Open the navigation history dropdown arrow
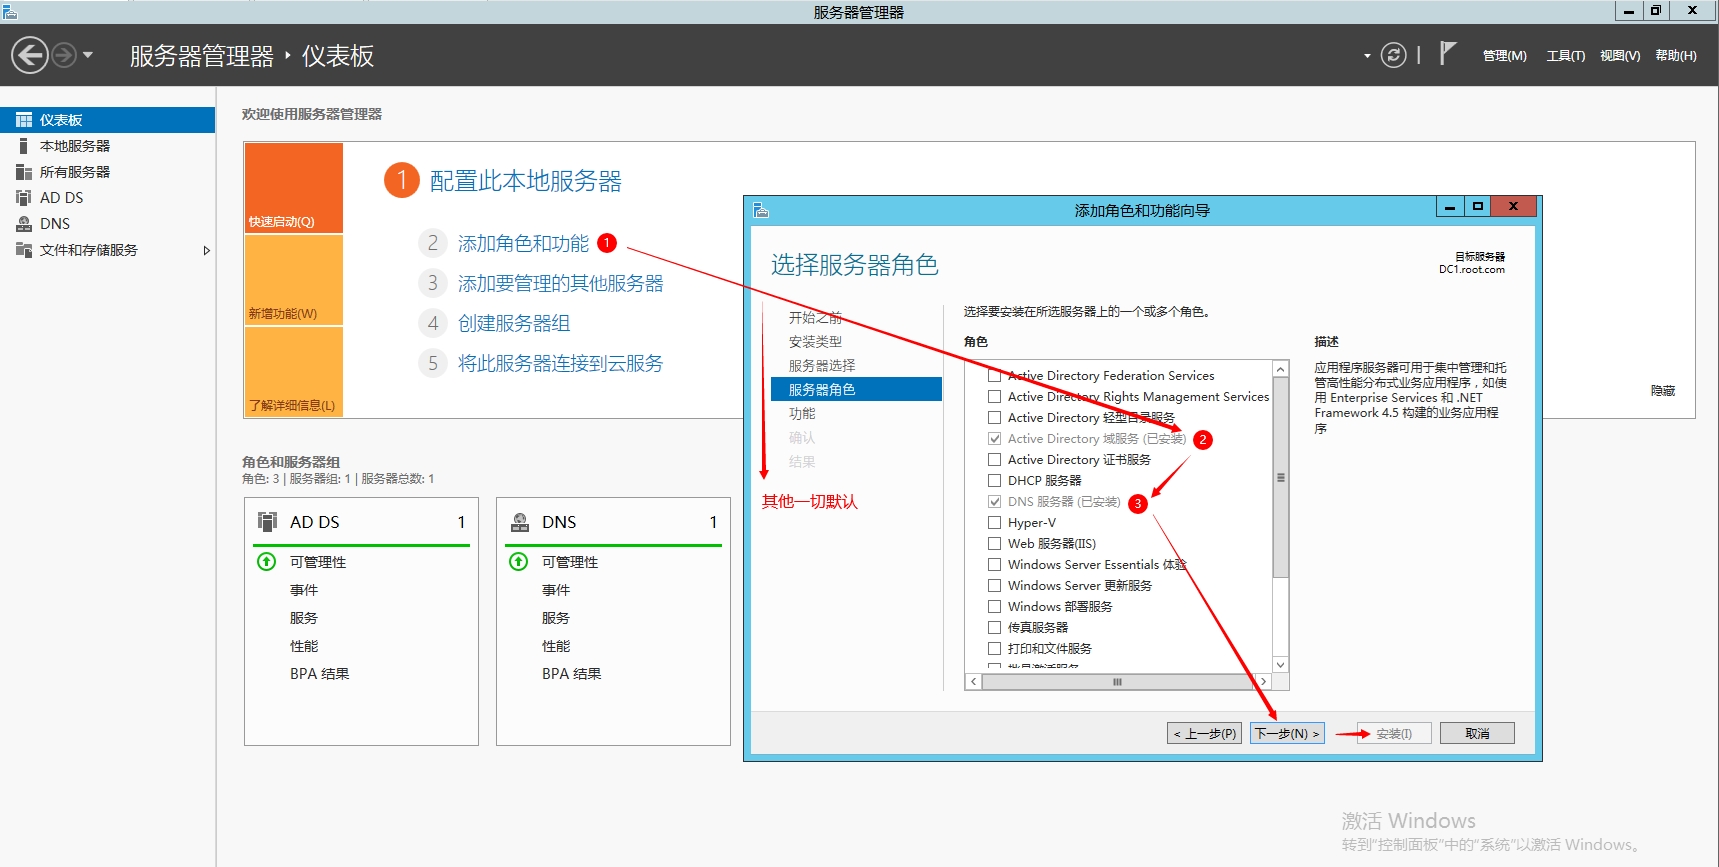The image size is (1719, 867). click(88, 55)
